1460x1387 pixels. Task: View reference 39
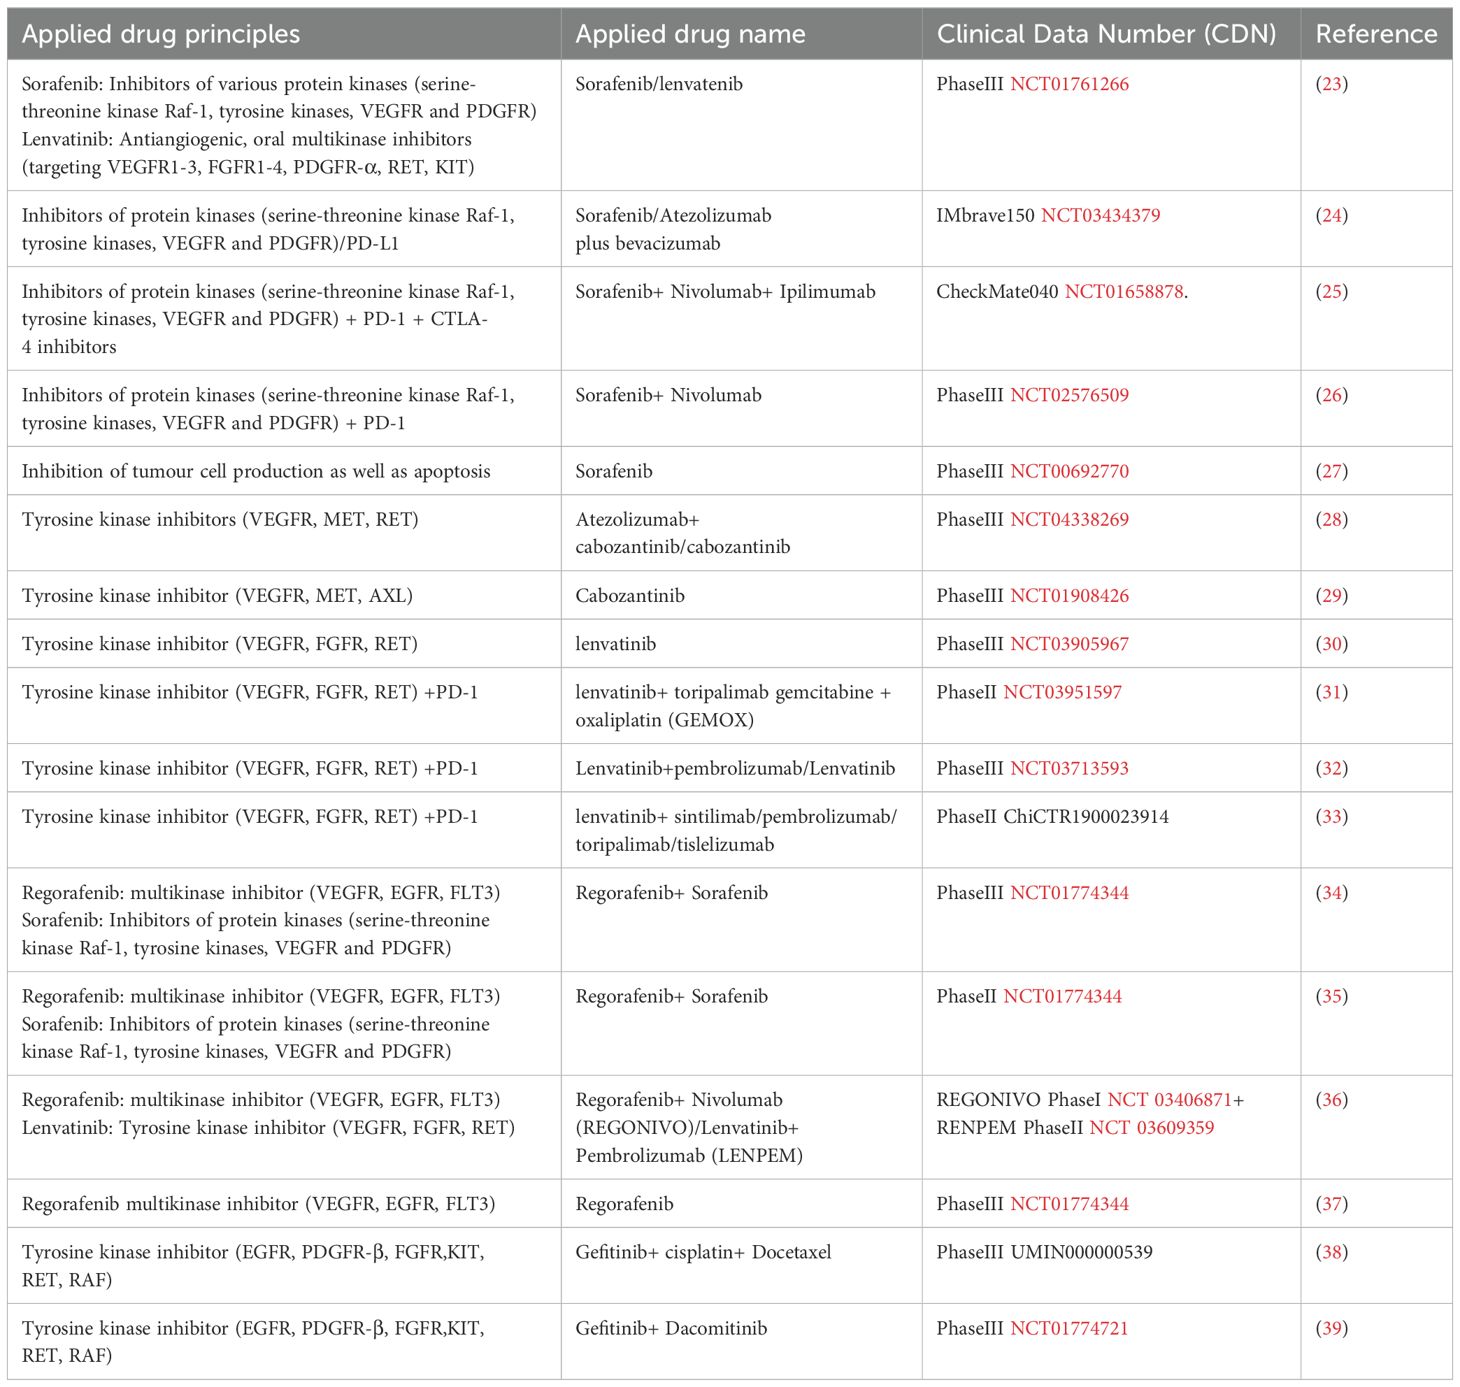coord(1332,1328)
